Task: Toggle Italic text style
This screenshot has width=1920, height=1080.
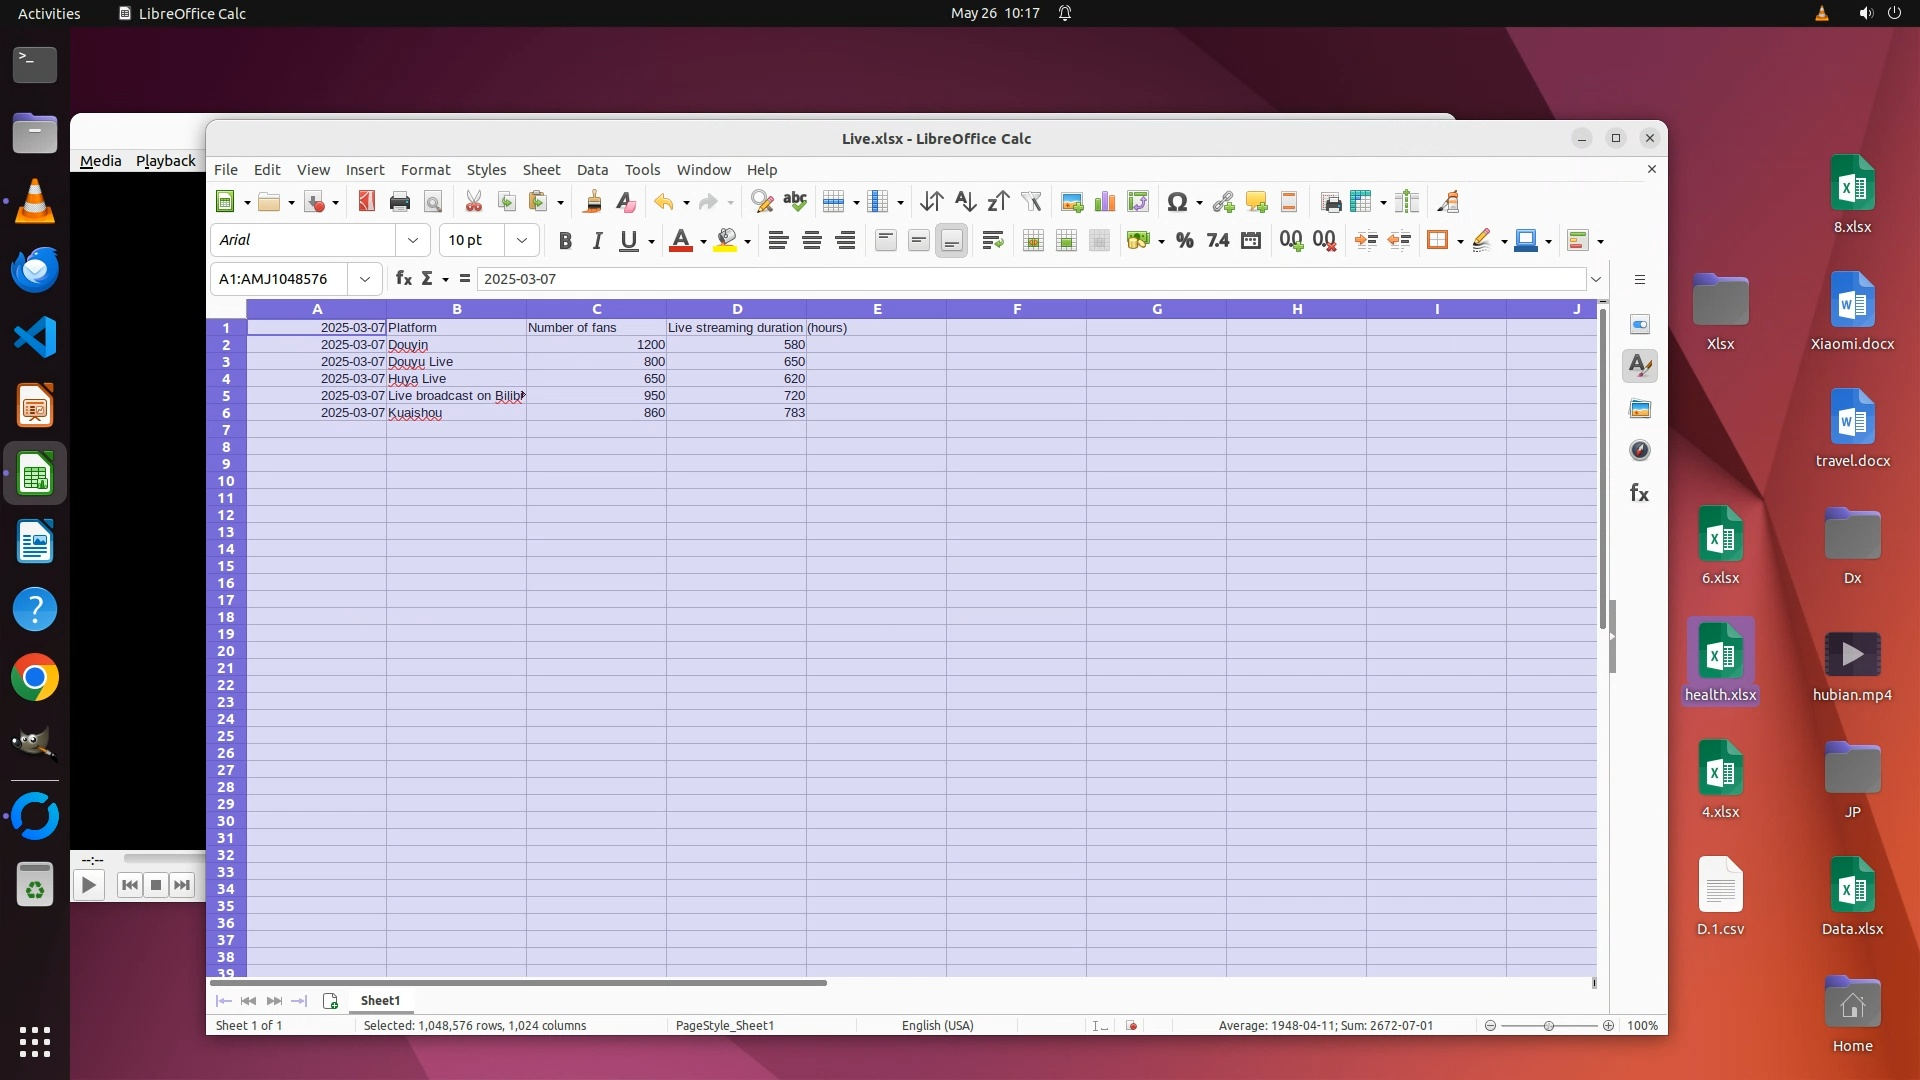Action: click(x=597, y=240)
